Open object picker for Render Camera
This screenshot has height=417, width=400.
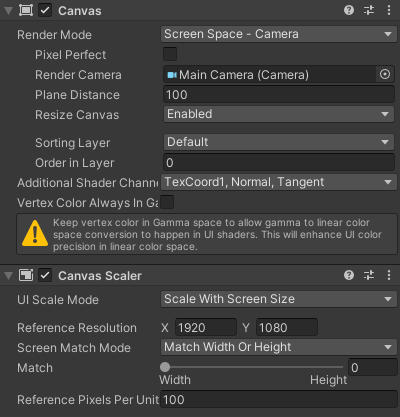click(385, 74)
